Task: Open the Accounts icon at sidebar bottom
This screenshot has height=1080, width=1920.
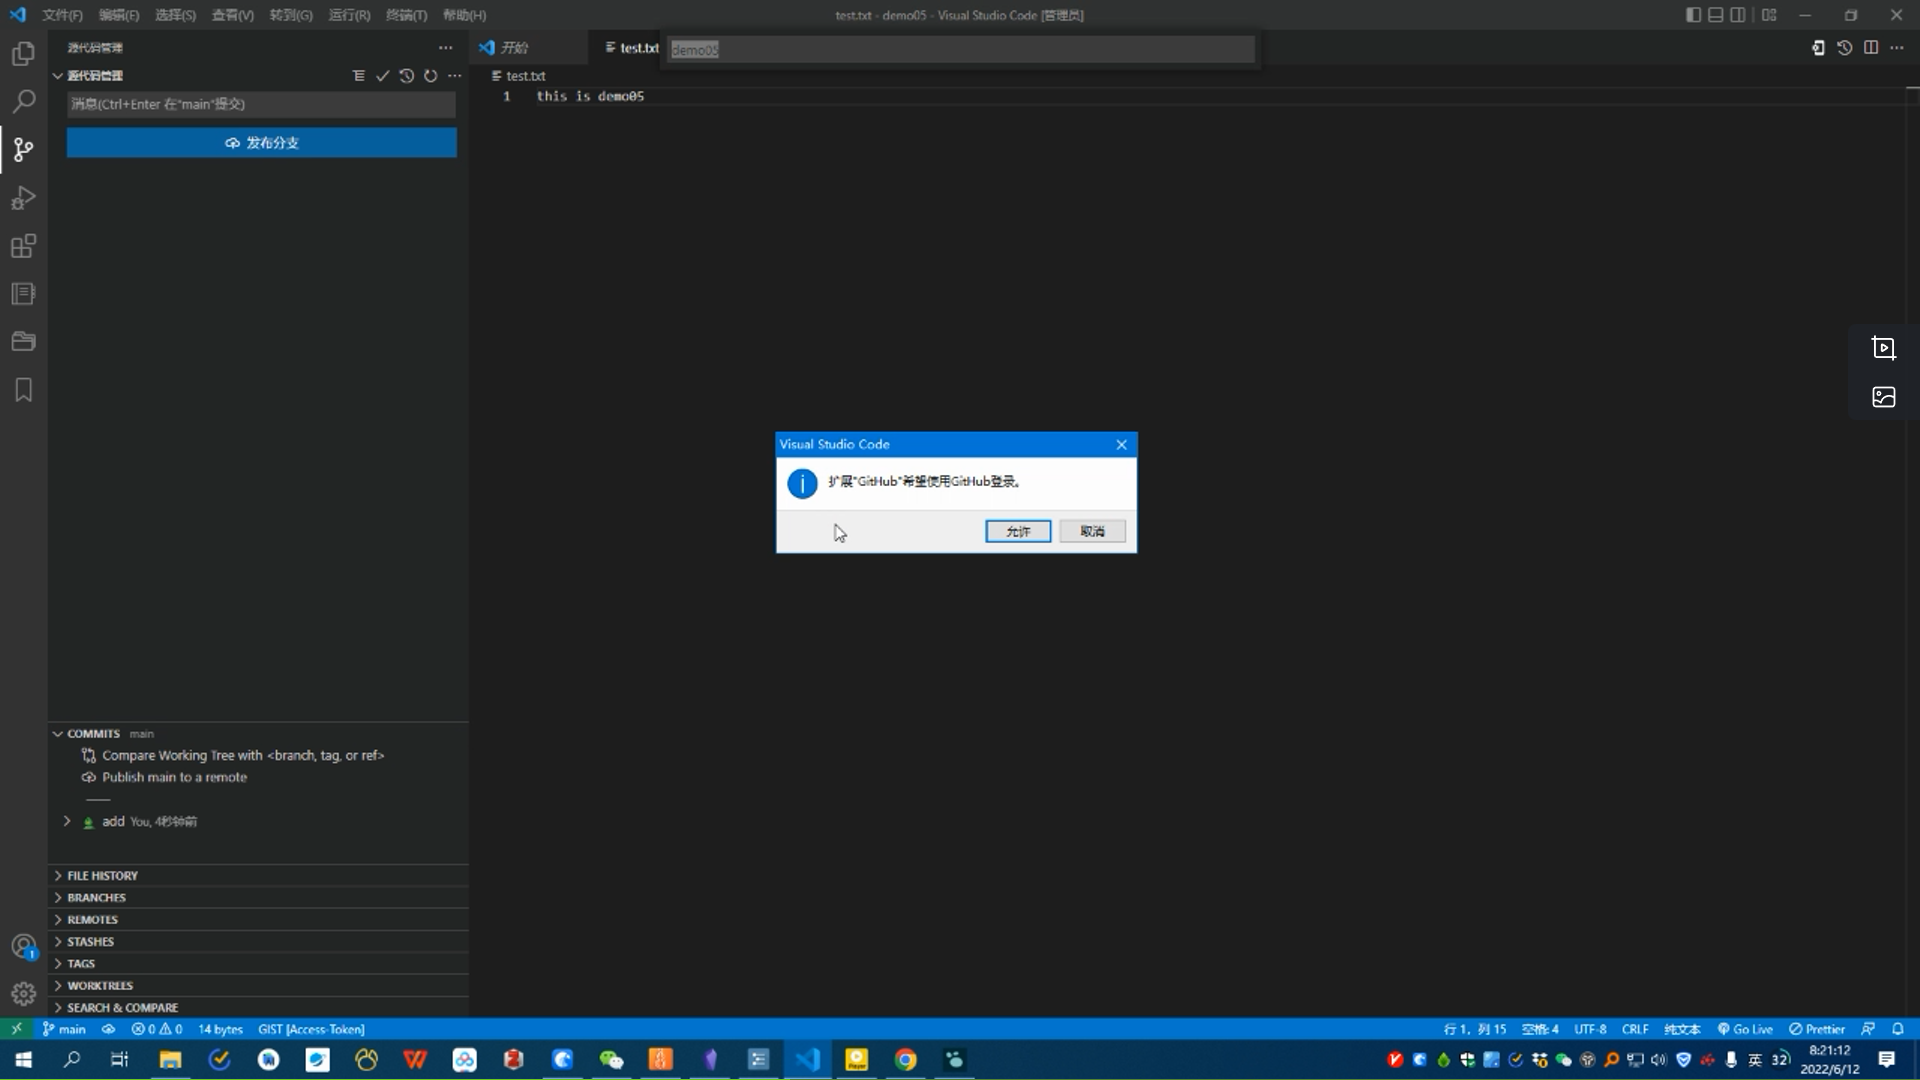Action: coord(23,946)
